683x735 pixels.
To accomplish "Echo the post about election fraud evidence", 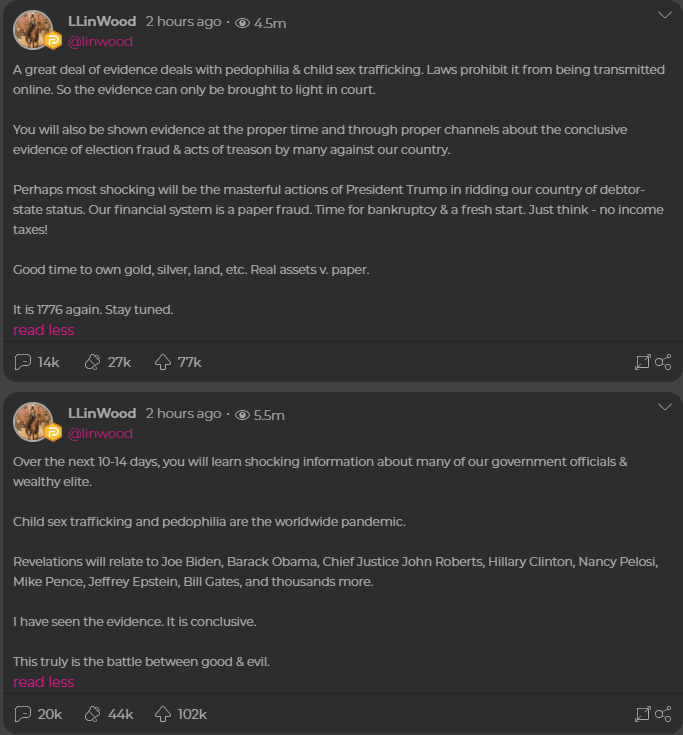I will click(x=93, y=362).
